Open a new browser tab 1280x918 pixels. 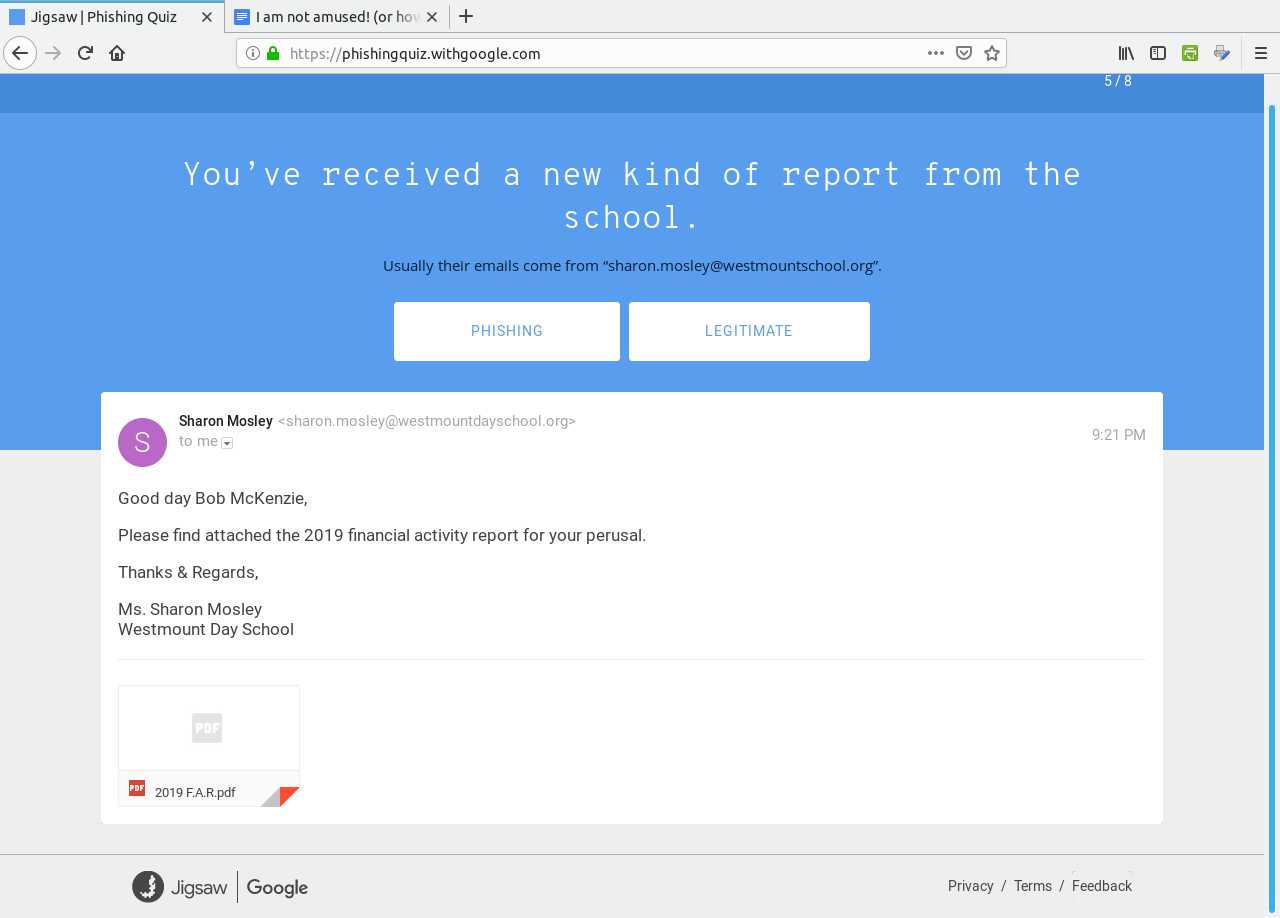[466, 16]
